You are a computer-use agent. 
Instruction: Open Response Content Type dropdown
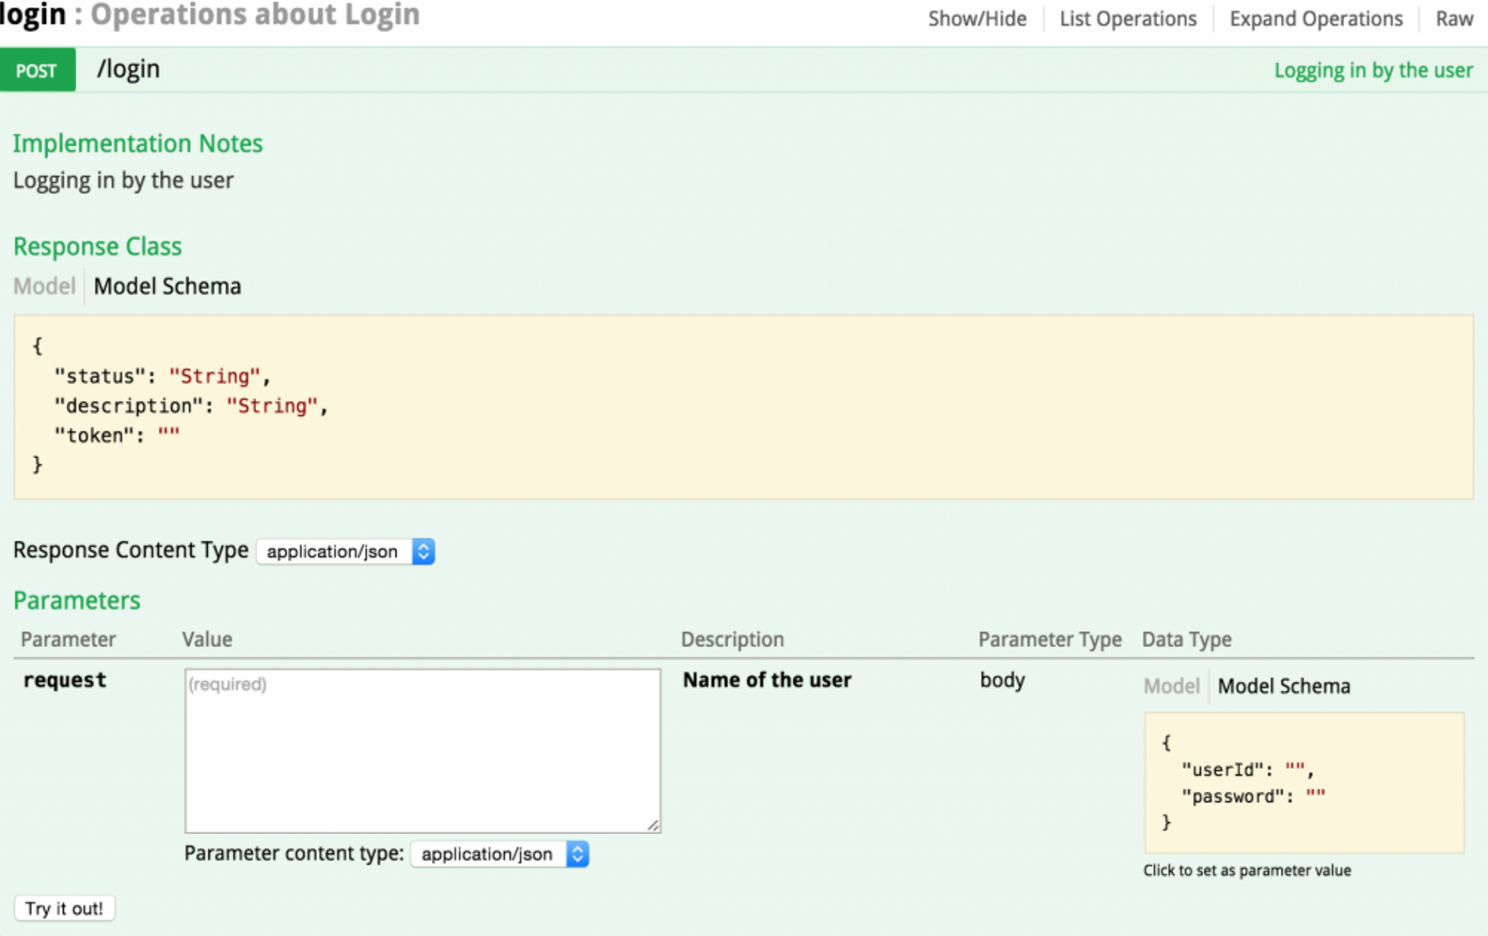click(334, 551)
